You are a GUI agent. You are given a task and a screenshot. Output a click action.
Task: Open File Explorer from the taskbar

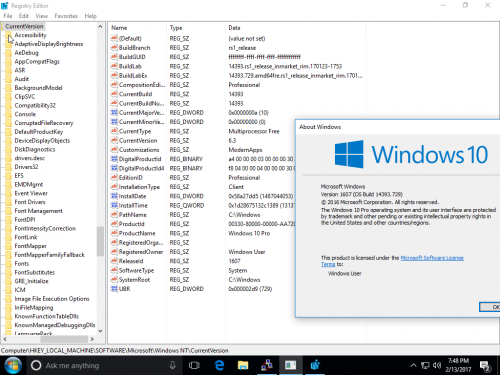click(243, 365)
